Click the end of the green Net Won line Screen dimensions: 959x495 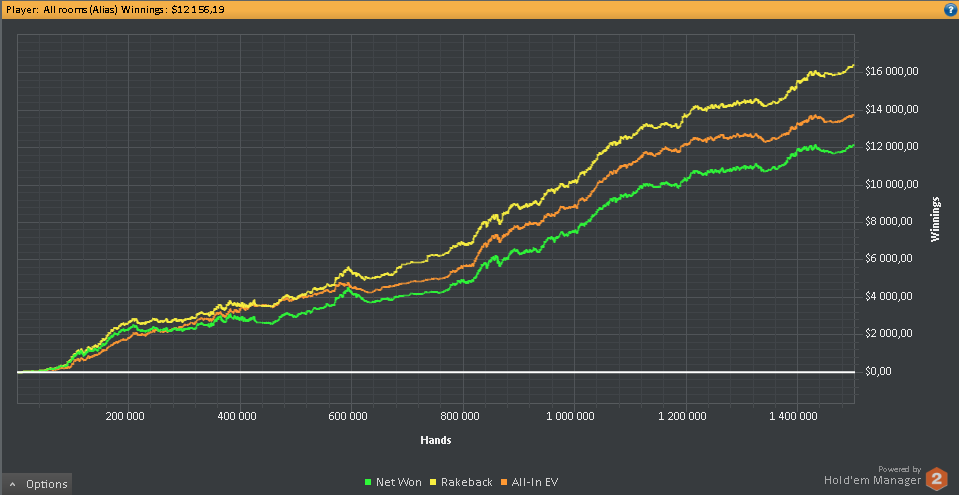point(853,146)
